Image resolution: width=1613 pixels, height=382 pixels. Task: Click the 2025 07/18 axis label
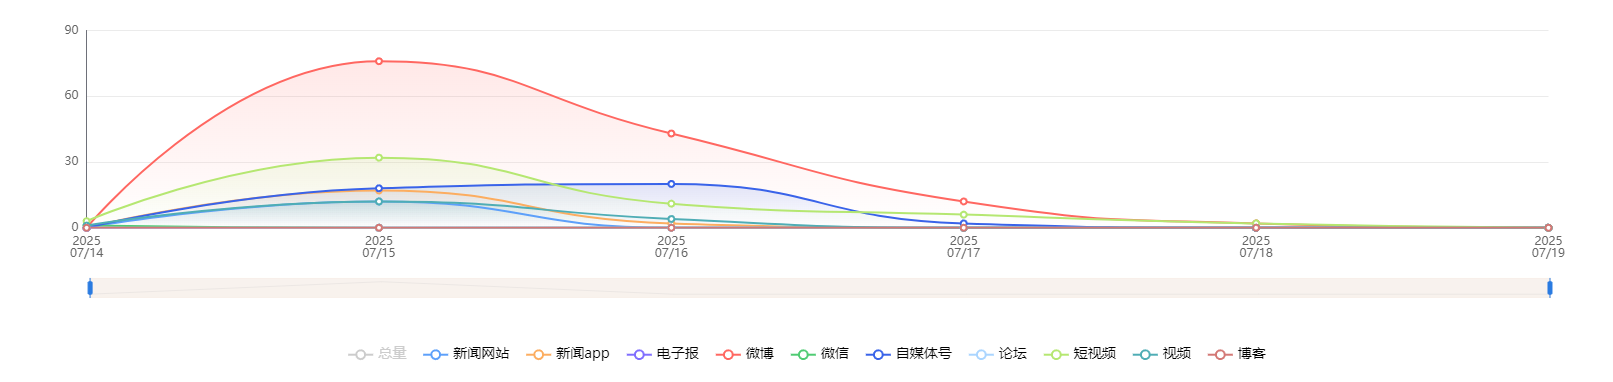pos(1256,247)
